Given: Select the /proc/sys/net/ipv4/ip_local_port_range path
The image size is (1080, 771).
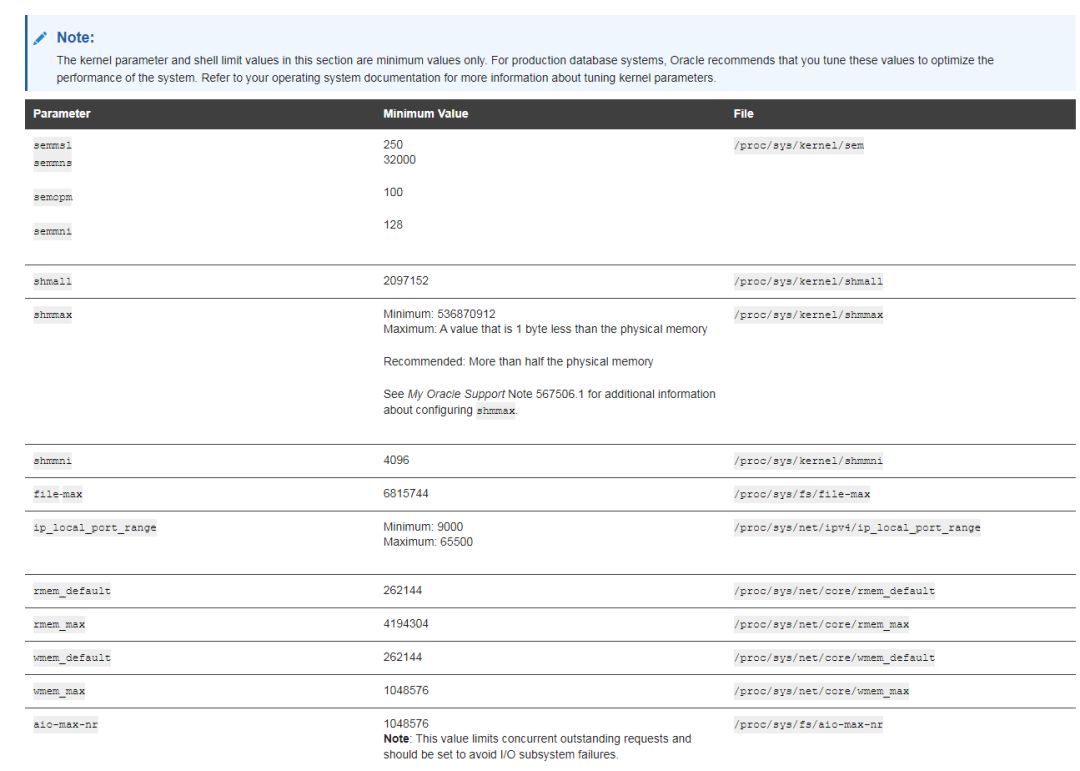Looking at the screenshot, I should [x=856, y=528].
